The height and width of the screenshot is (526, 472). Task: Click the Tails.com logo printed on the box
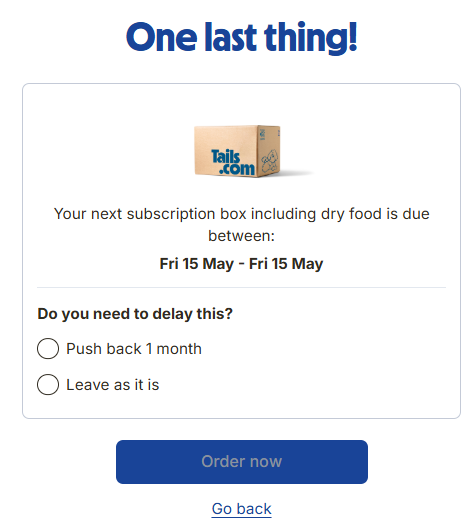[232, 162]
